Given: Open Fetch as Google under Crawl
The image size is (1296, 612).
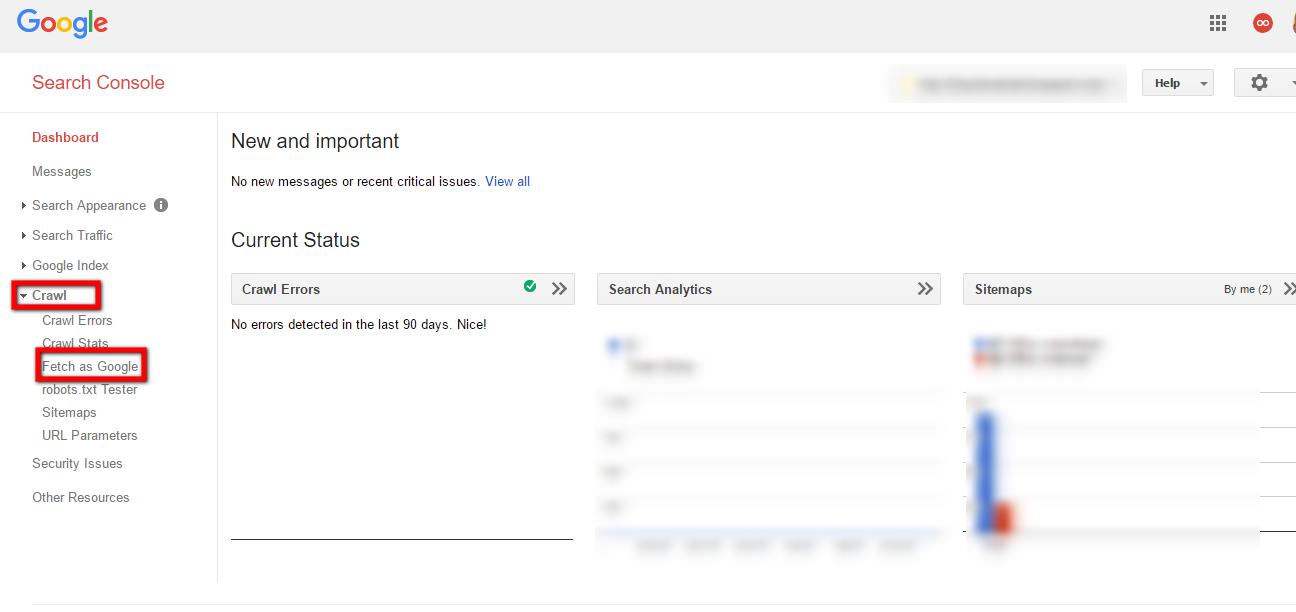Looking at the screenshot, I should [x=90, y=366].
